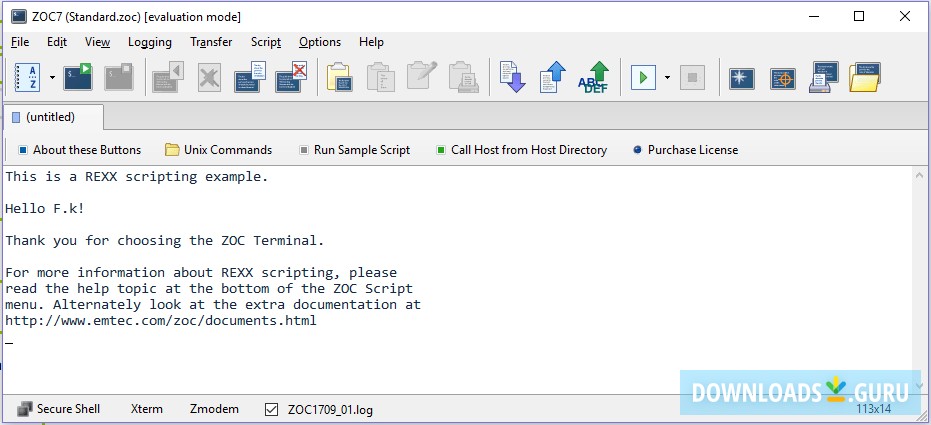Viewport: 931px width, 425px height.
Task: Click the greyed X cancel toolbar icon
Action: (209, 77)
